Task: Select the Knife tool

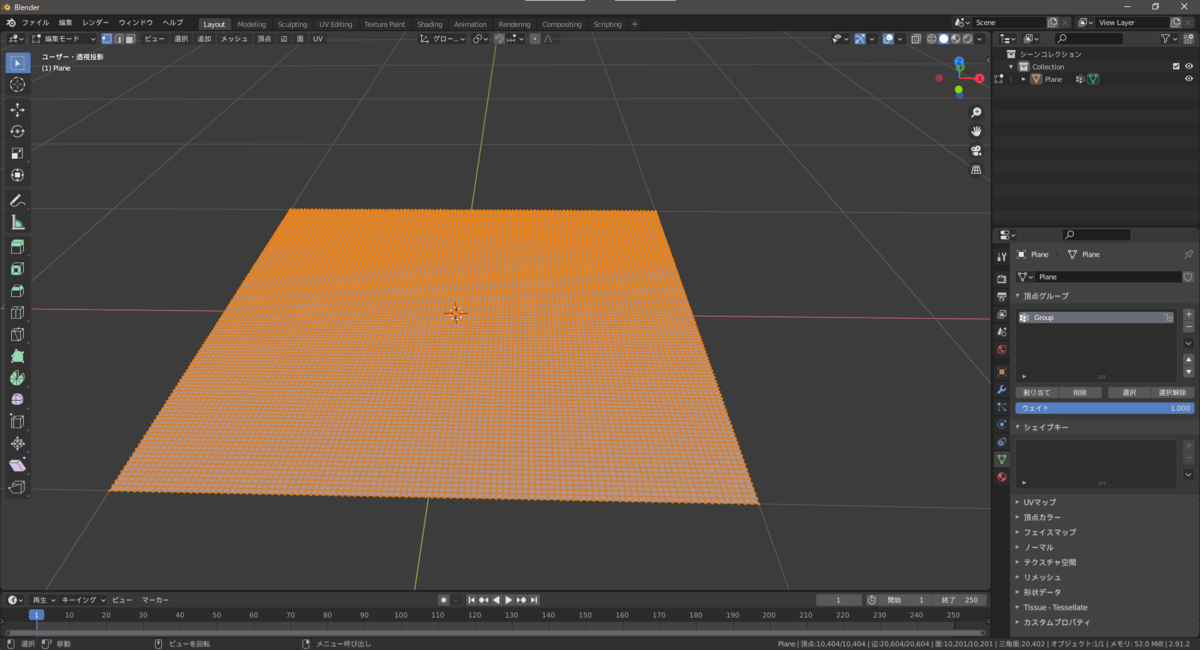Action: tap(18, 335)
